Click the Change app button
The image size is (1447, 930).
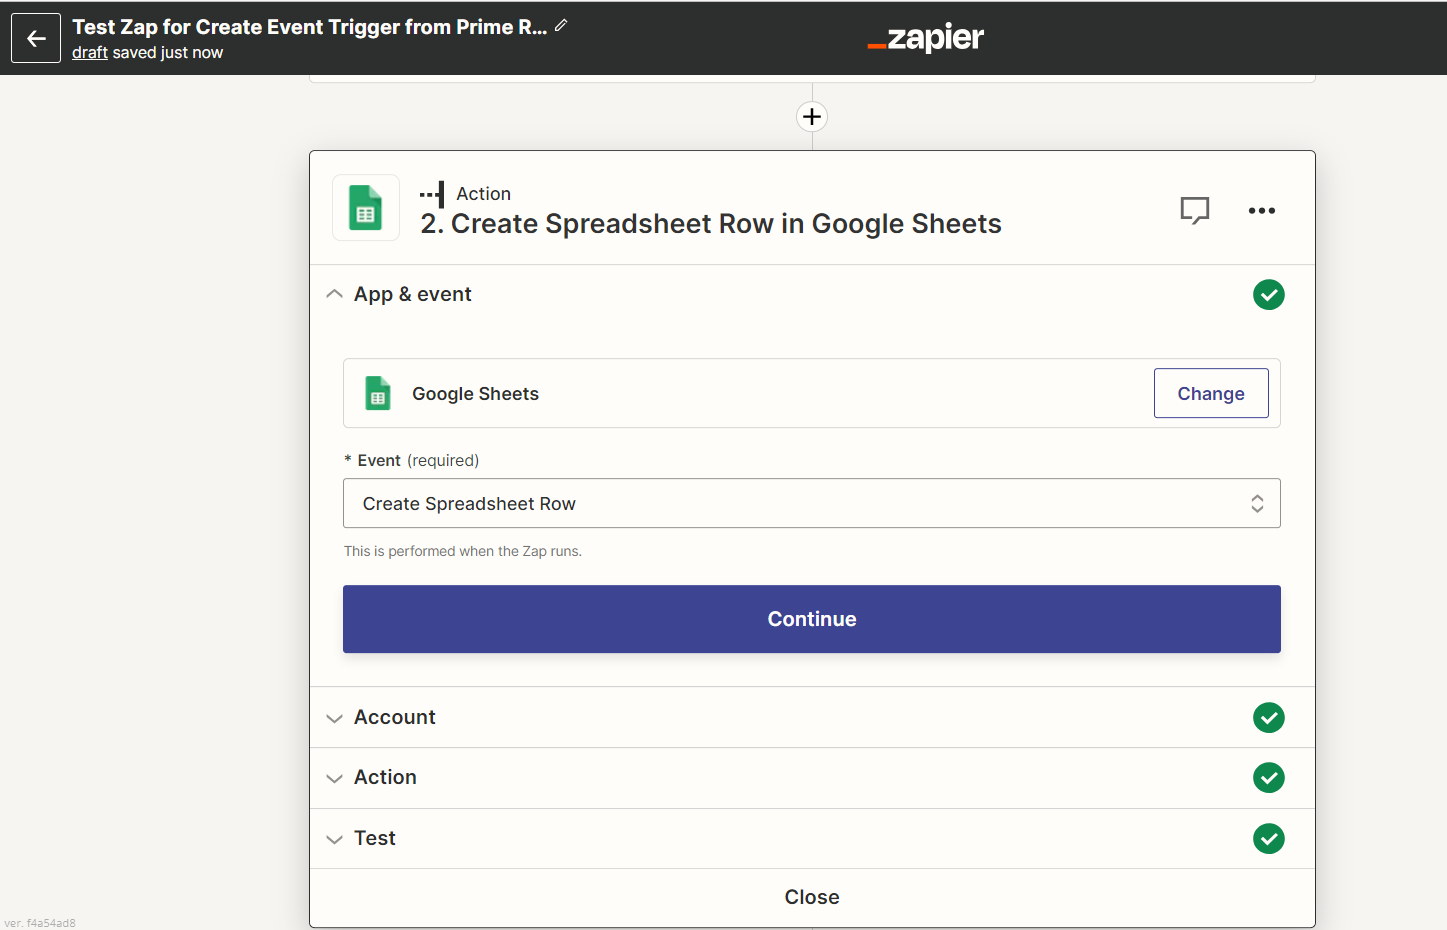1210,394
